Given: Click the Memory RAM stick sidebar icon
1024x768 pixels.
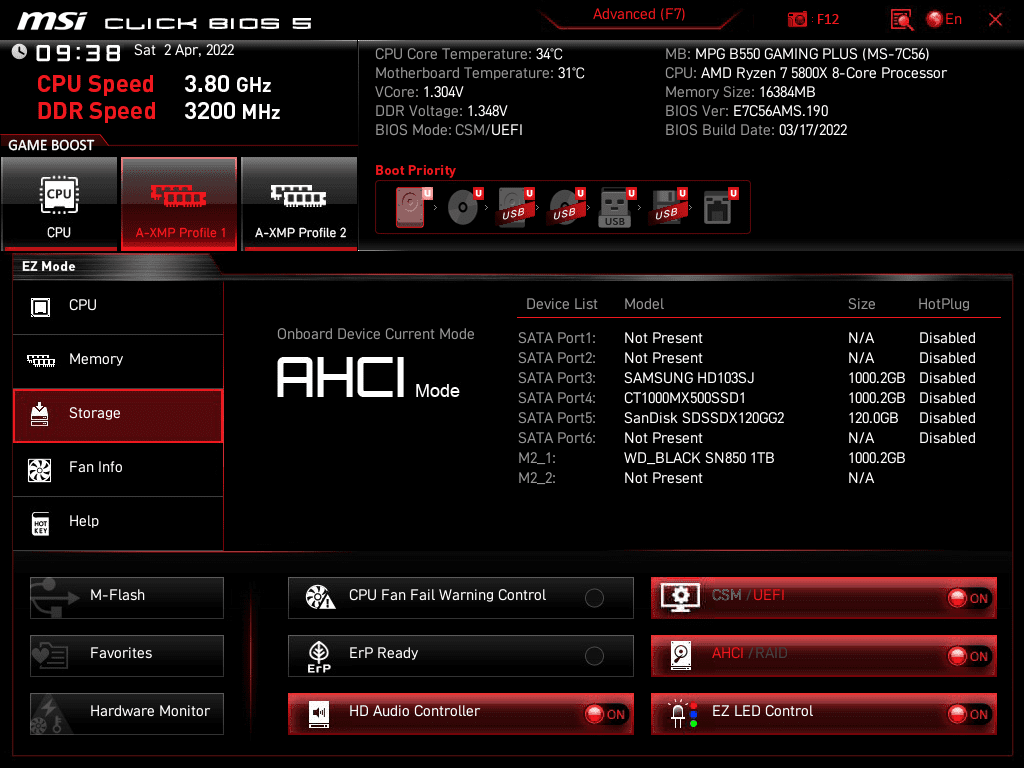Looking at the screenshot, I should [x=40, y=360].
